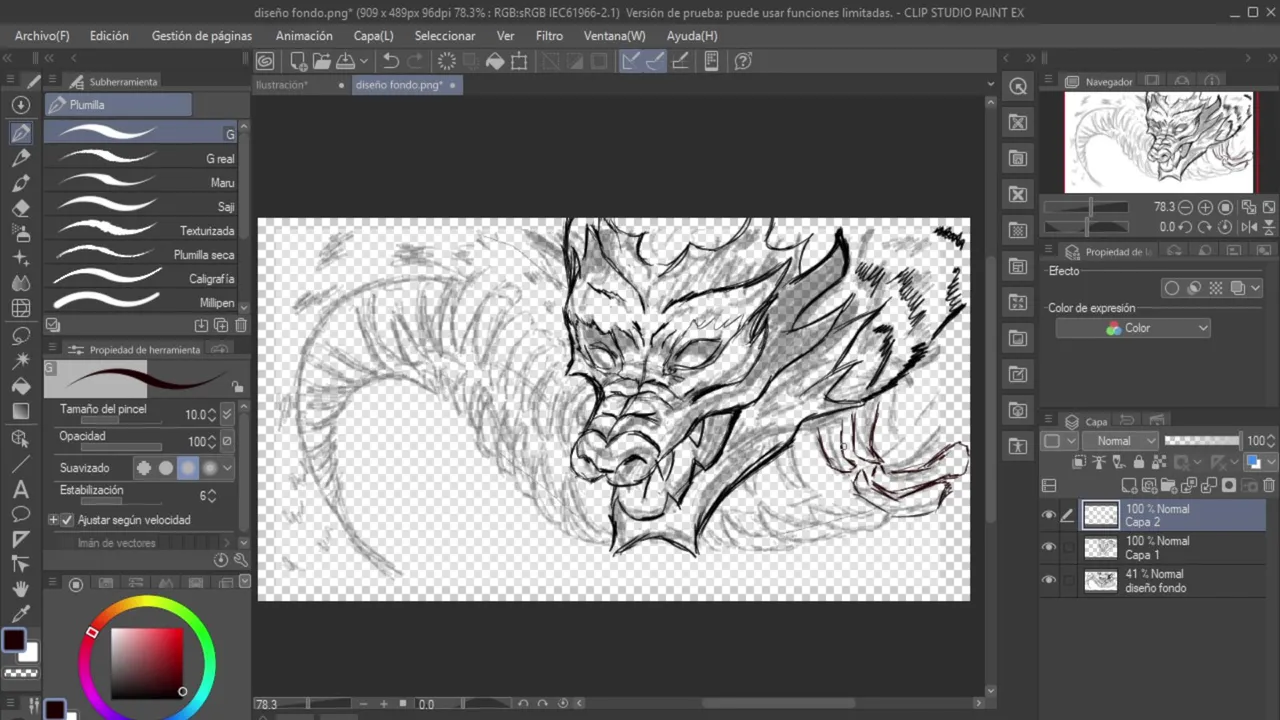Viewport: 1280px width, 720px height.
Task: Click the Fill icon in command bar
Action: click(x=495, y=61)
